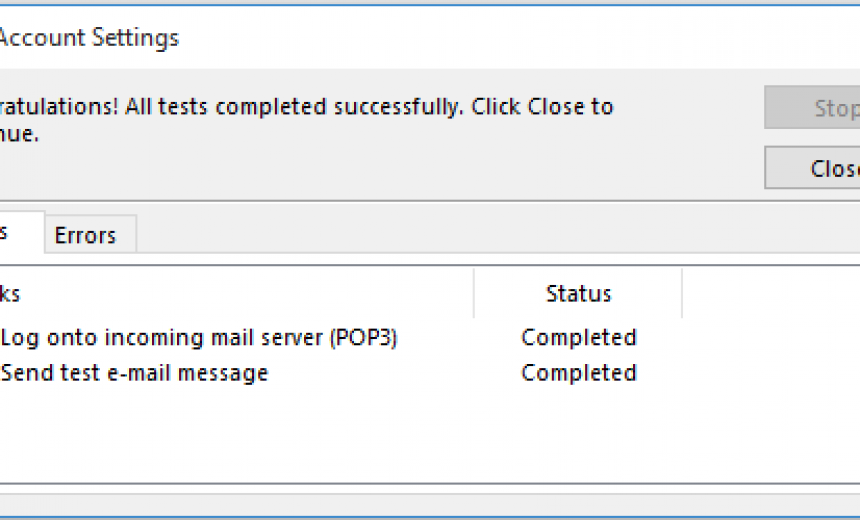
Task: Select the partially visible Tasks tab
Action: click(22, 232)
